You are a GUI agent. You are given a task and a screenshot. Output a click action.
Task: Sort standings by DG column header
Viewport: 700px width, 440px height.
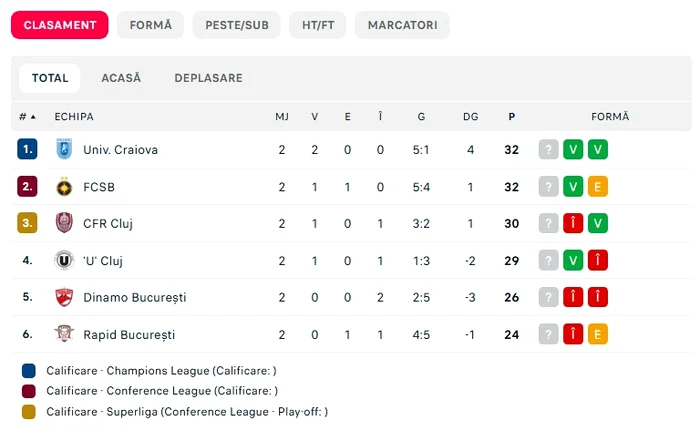tap(471, 116)
